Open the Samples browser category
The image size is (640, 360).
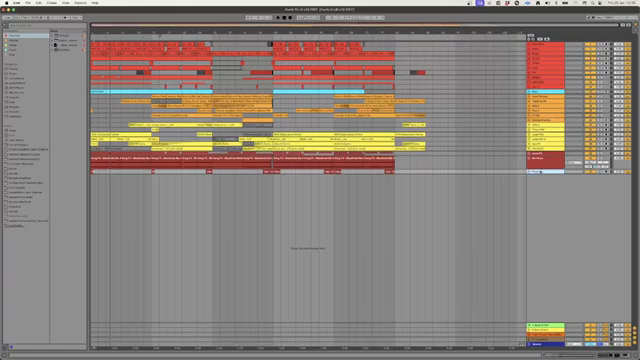(x=14, y=107)
